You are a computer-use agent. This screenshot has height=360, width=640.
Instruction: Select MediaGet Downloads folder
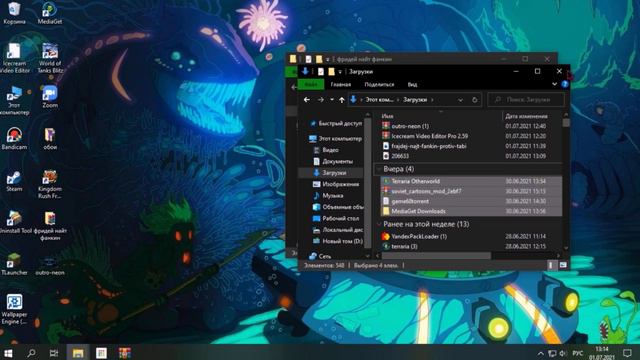[x=471, y=211]
